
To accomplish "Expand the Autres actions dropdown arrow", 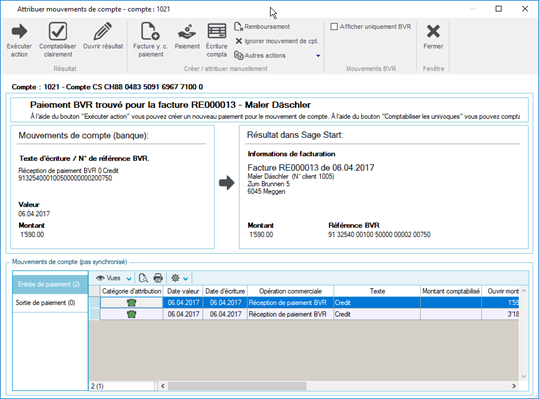I will (318, 56).
